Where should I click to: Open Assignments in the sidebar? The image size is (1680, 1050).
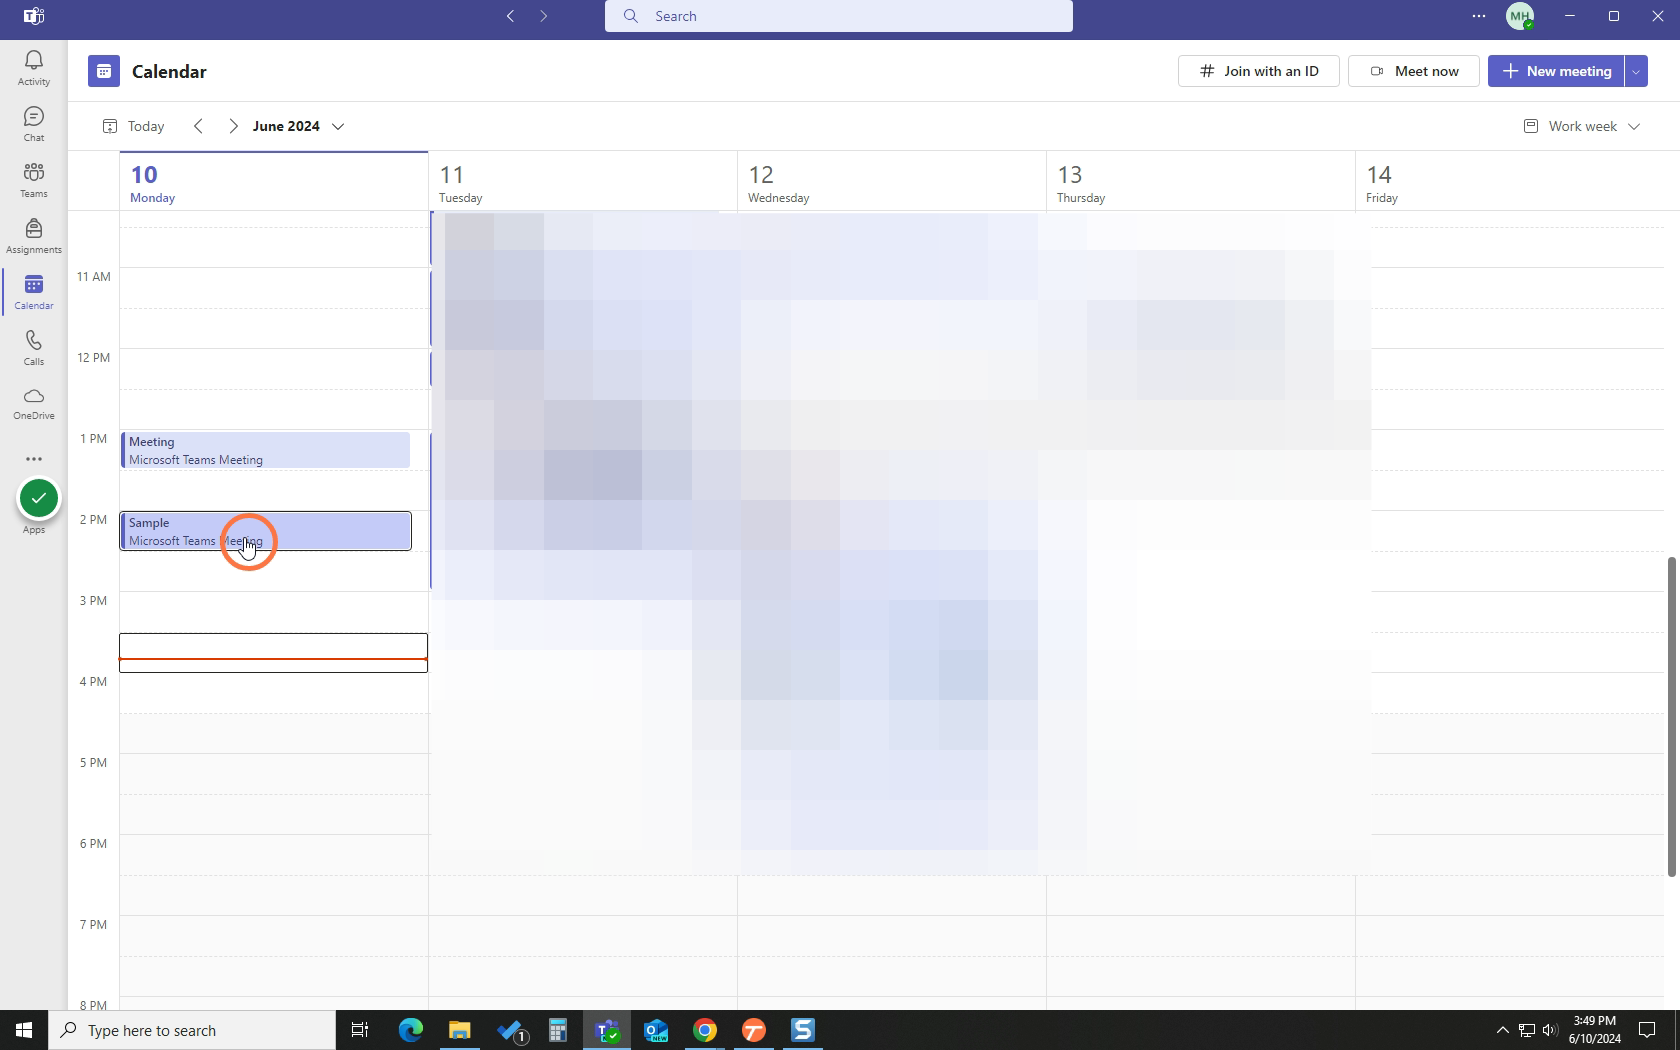click(x=33, y=236)
